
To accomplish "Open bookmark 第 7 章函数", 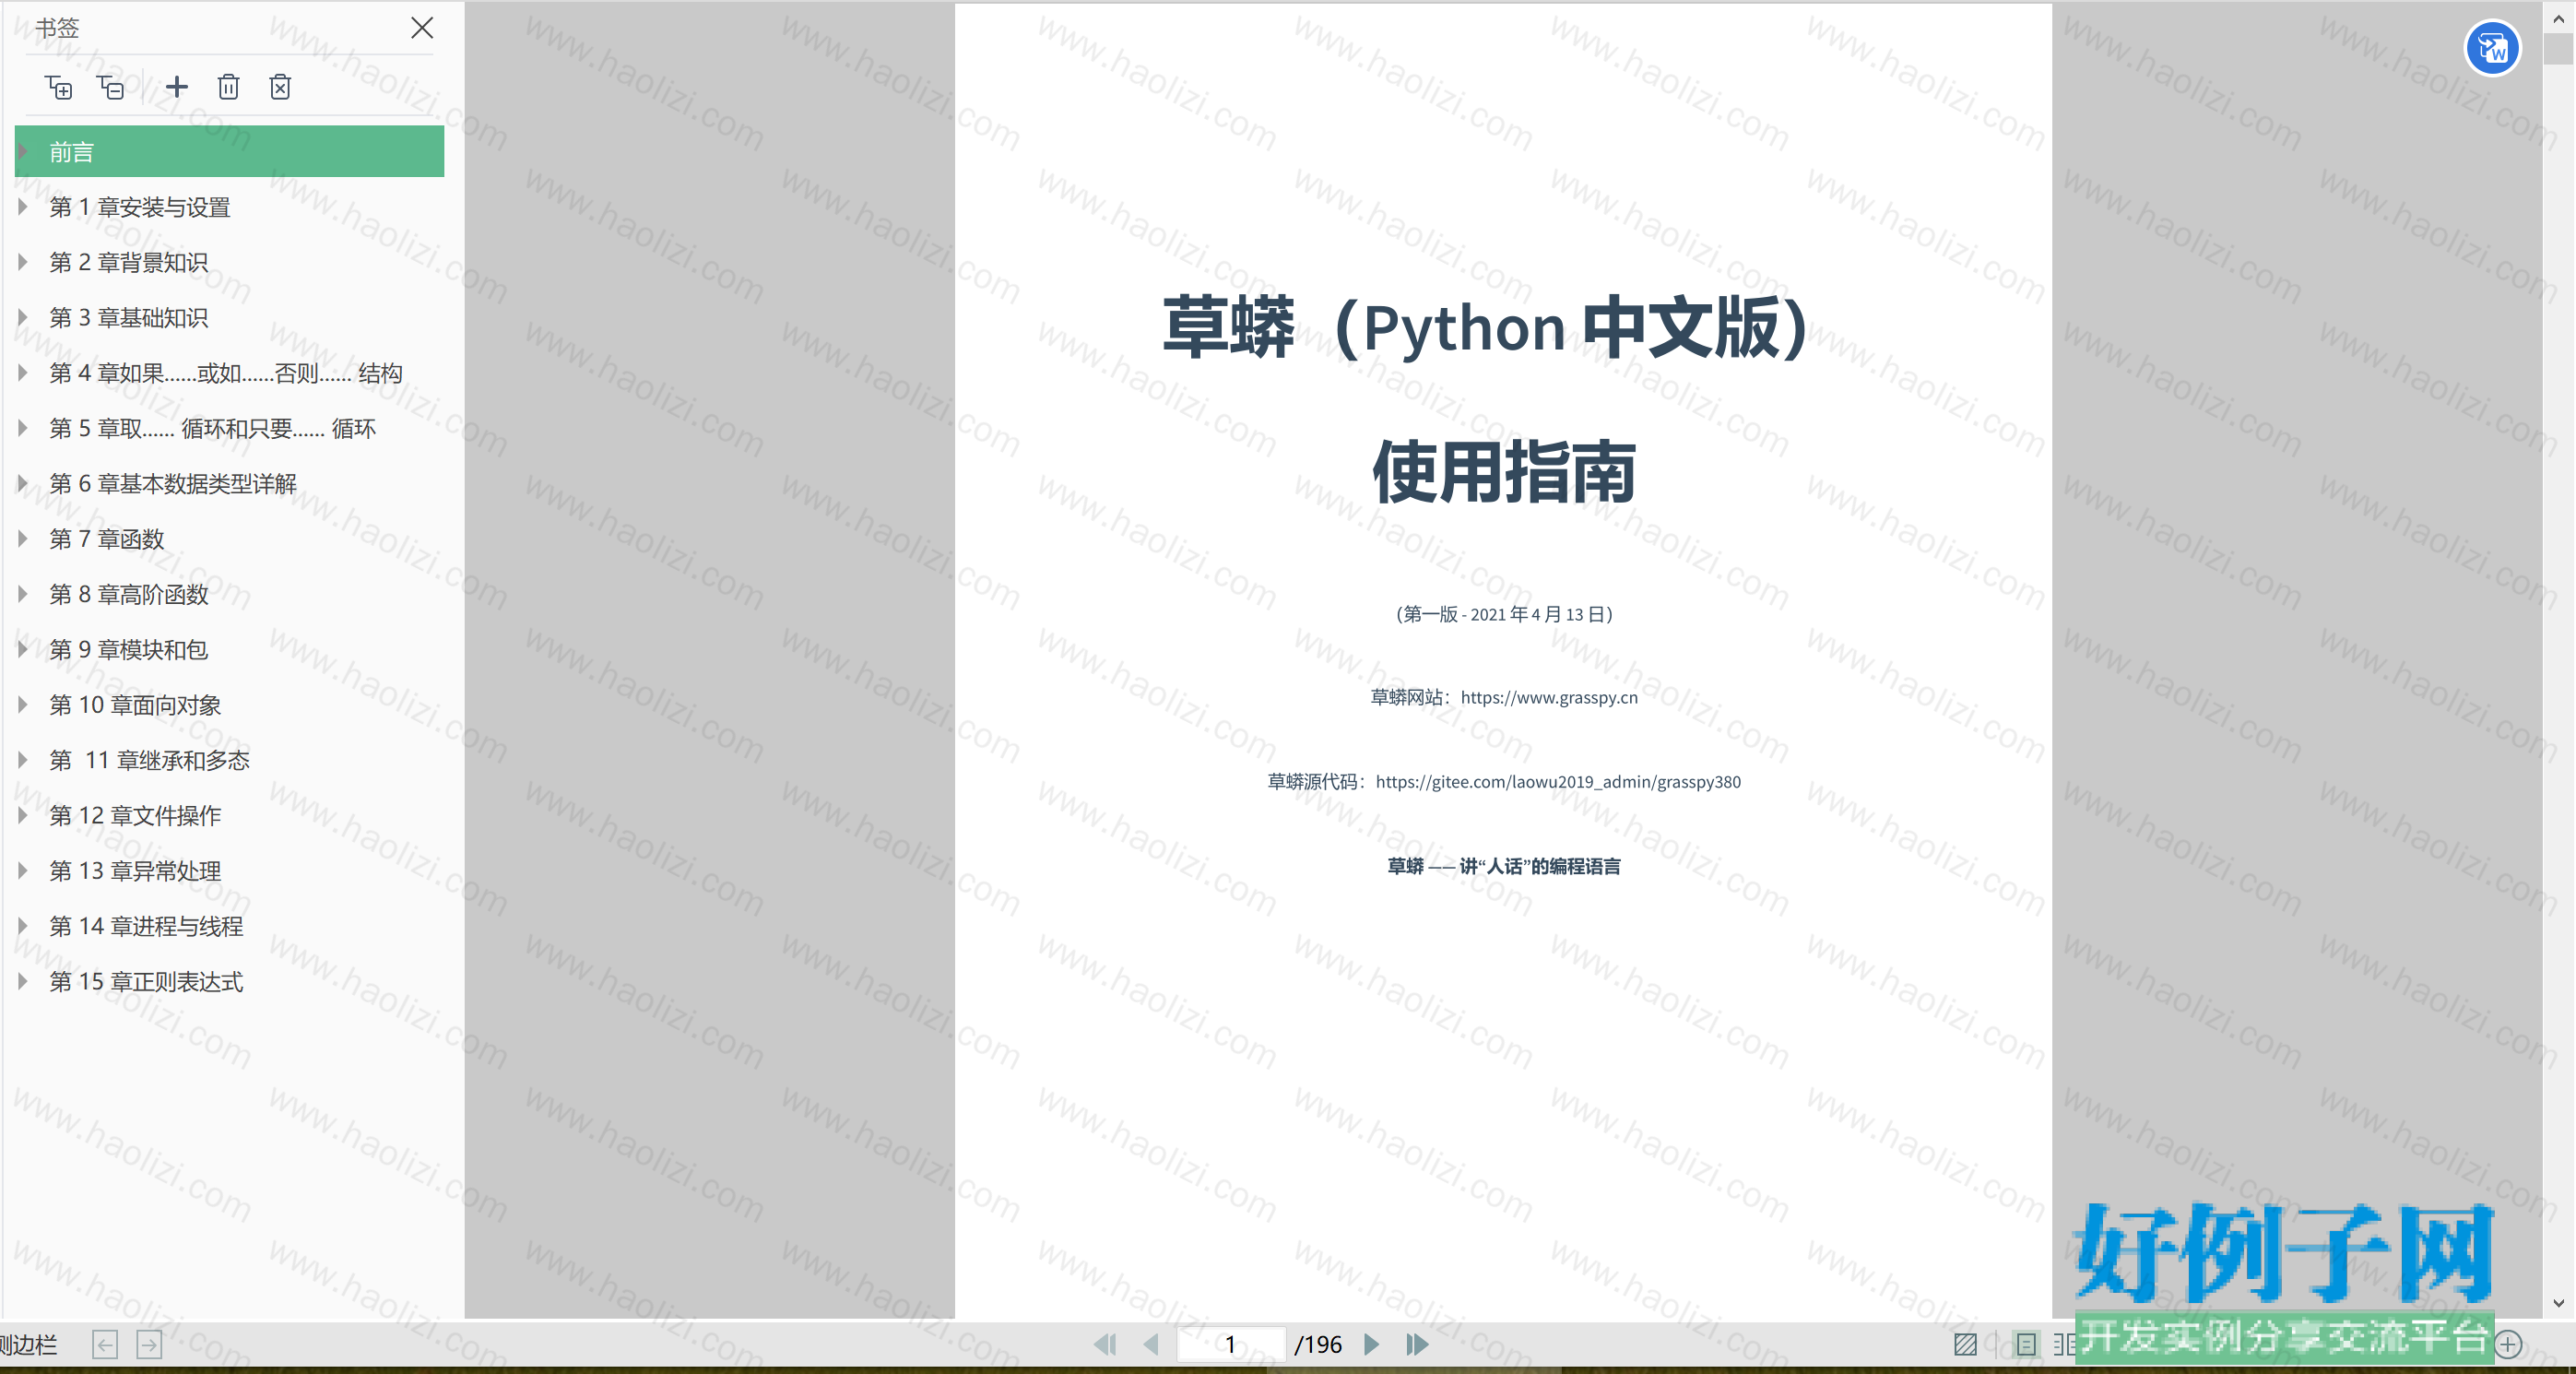I will 107,539.
